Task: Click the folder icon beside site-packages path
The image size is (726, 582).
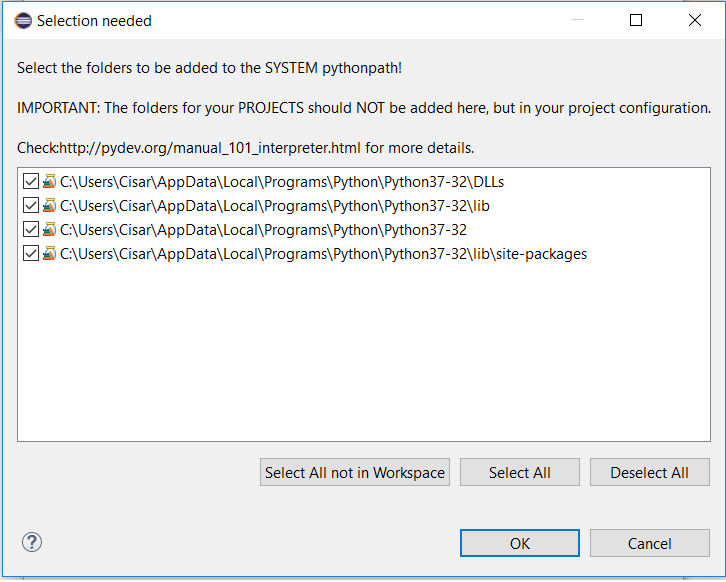Action: [49, 254]
